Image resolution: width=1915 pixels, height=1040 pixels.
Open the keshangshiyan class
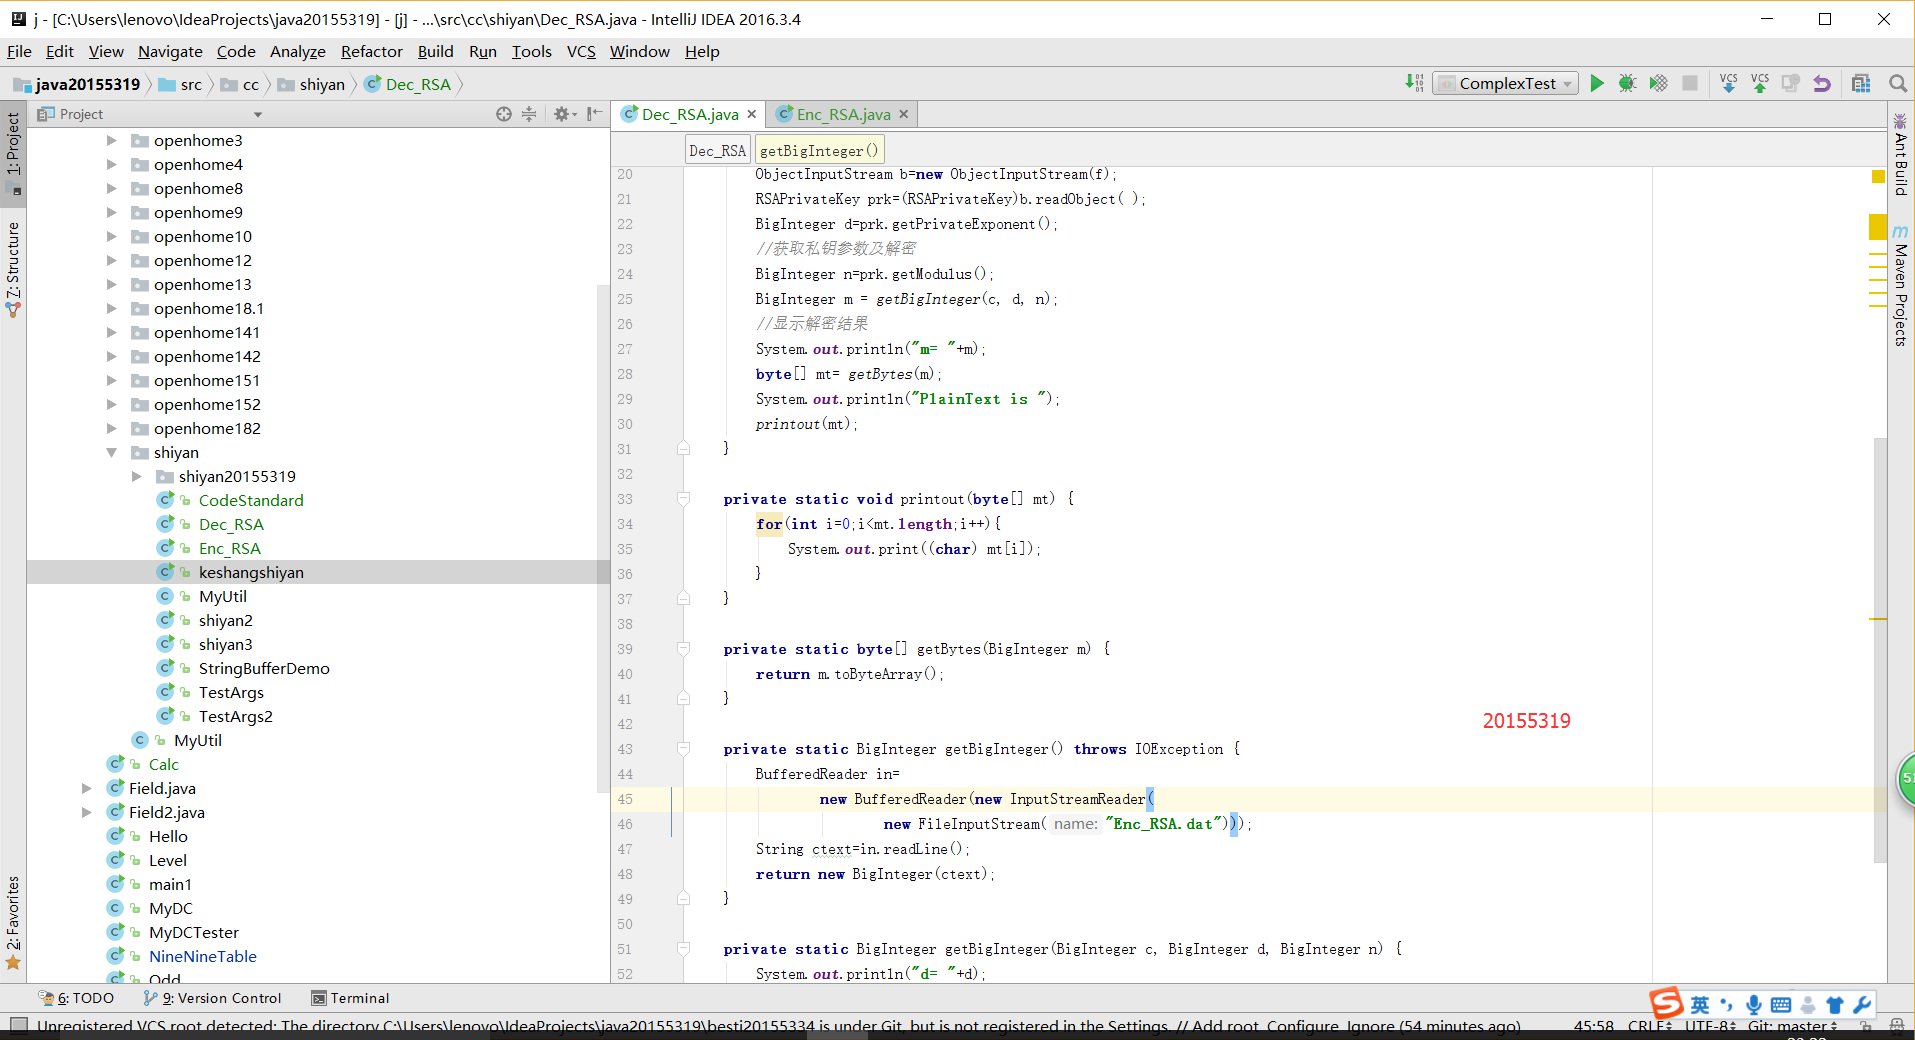pyautogui.click(x=251, y=572)
